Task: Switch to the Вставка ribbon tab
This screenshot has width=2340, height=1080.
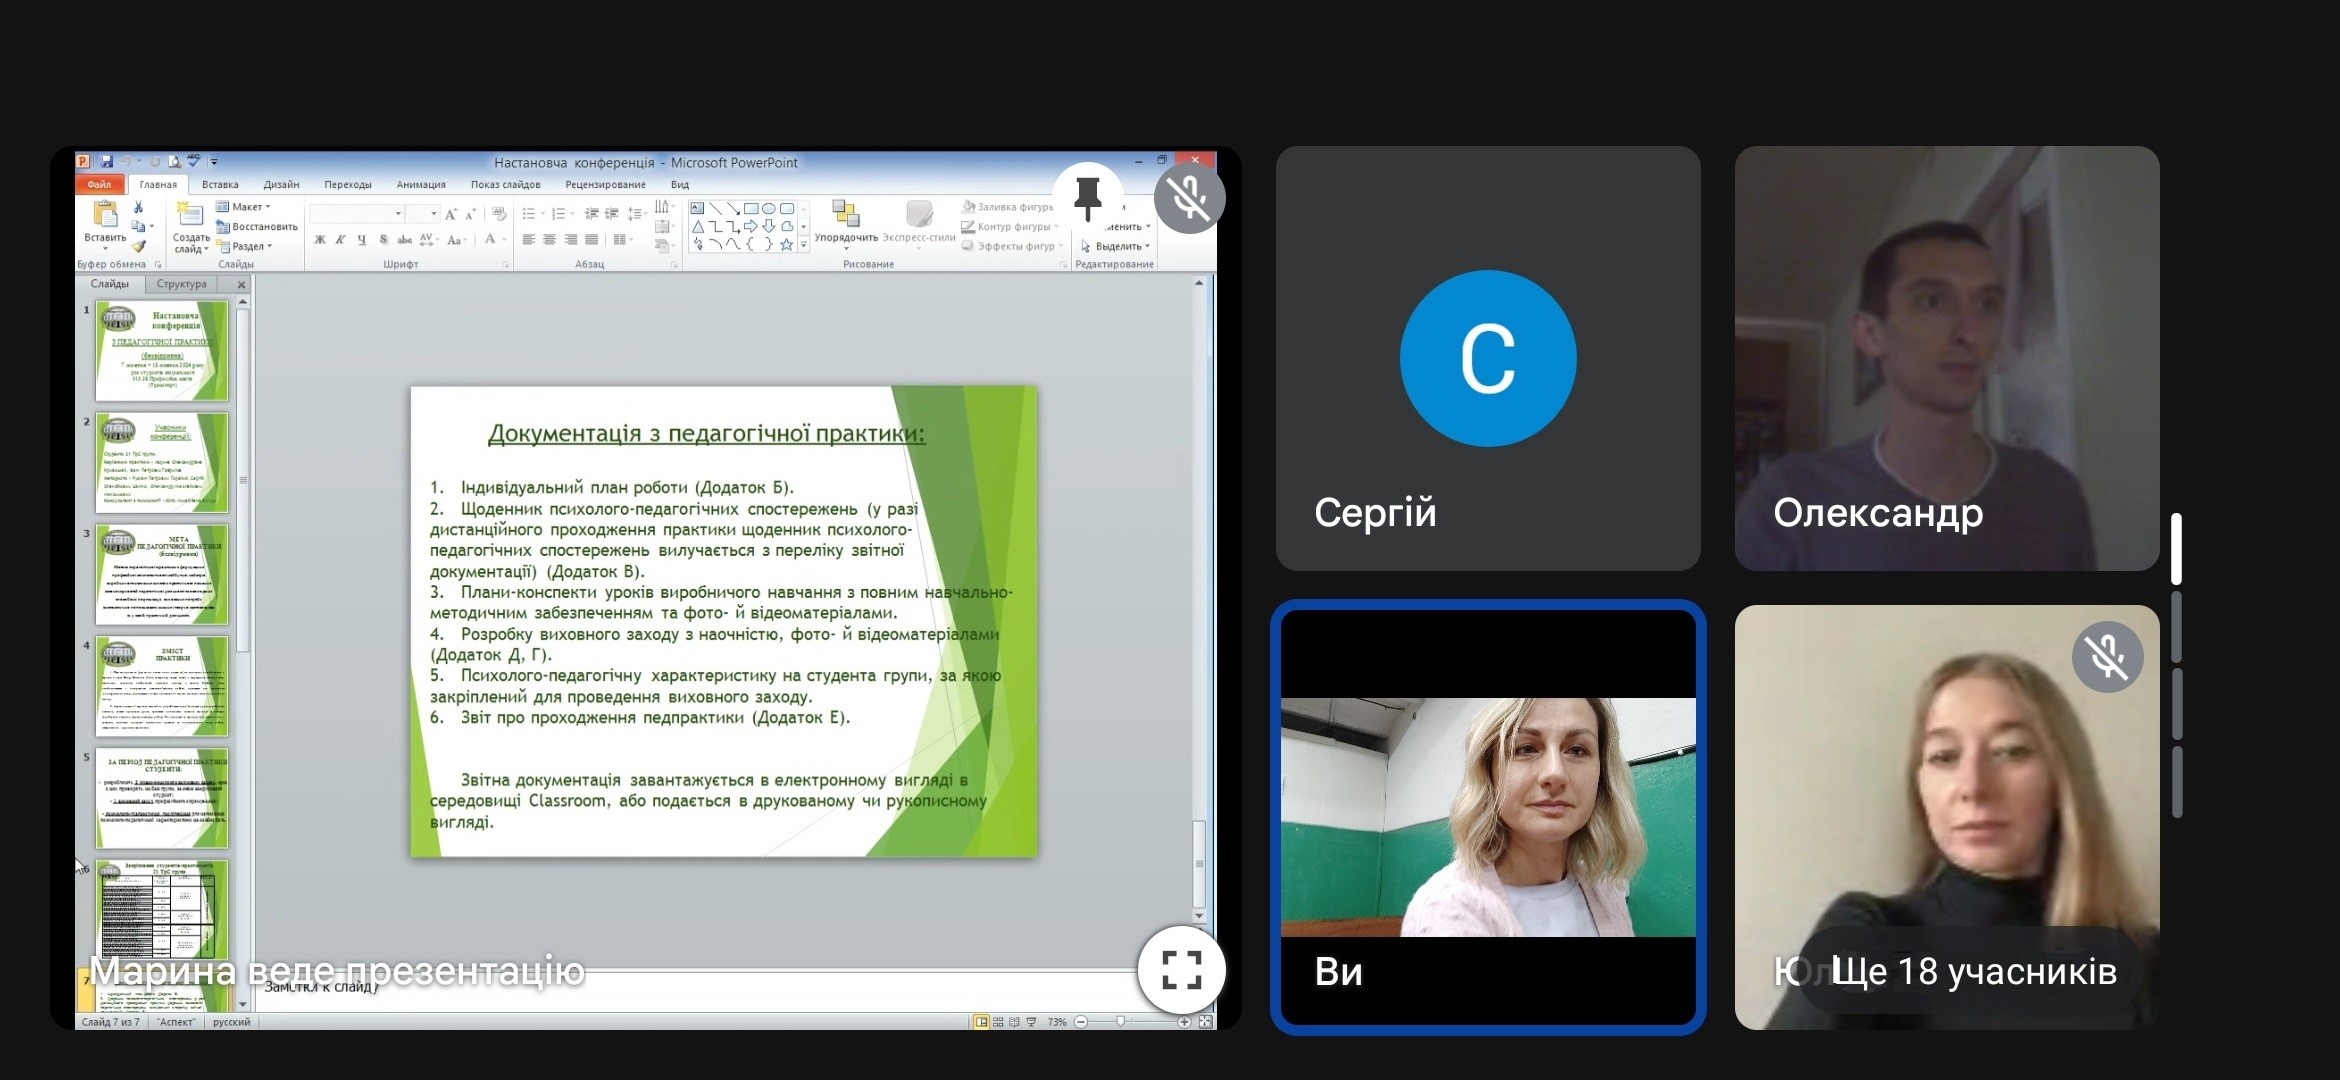Action: click(220, 184)
